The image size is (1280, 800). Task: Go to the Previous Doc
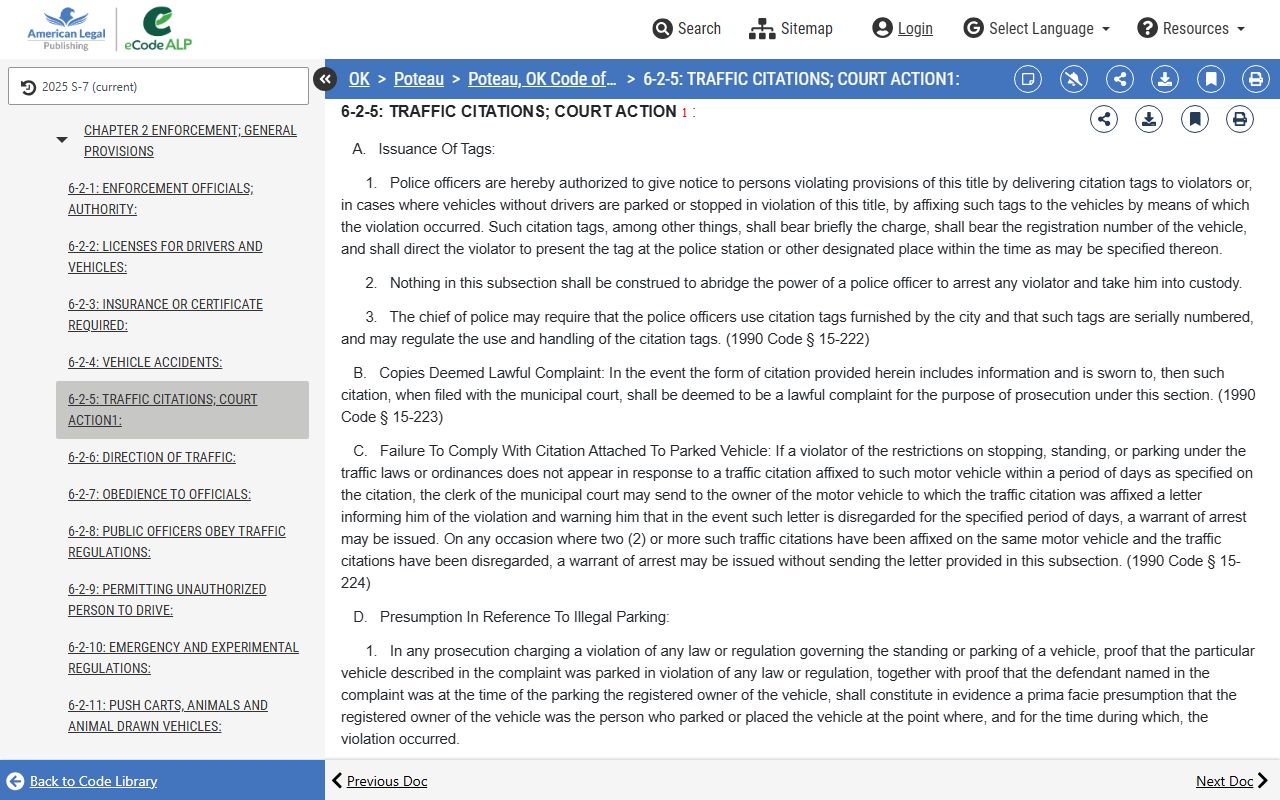pyautogui.click(x=379, y=781)
